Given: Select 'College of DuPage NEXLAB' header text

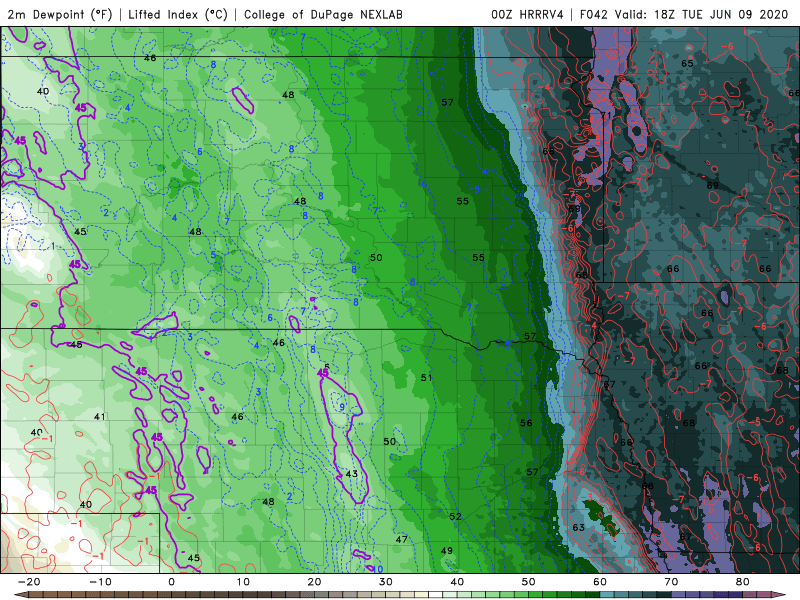Looking at the screenshot, I should tap(323, 14).
